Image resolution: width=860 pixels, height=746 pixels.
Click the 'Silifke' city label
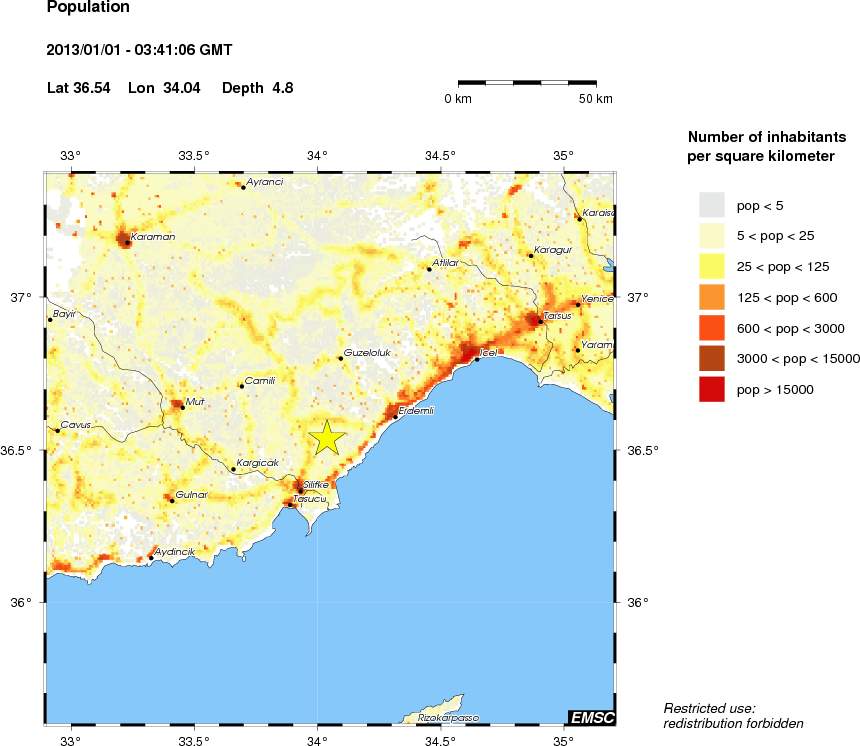tap(316, 485)
